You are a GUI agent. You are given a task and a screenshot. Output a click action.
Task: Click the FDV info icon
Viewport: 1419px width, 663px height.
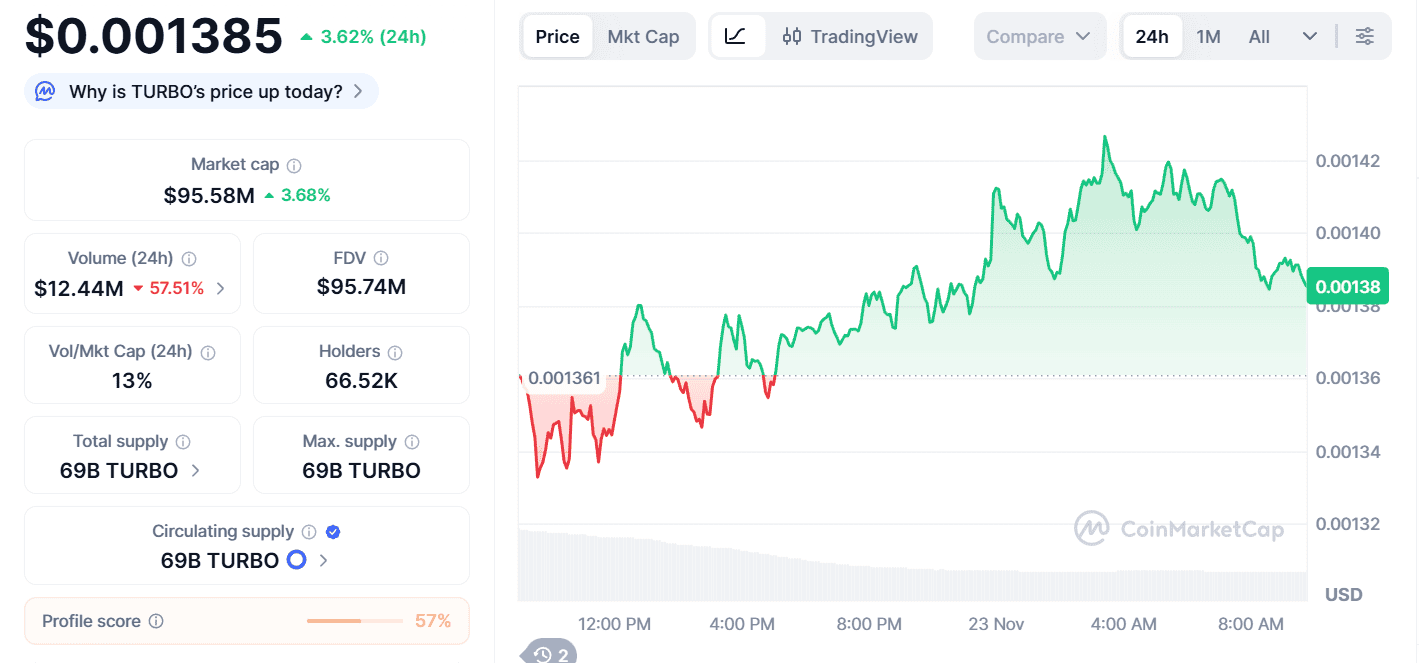381,259
